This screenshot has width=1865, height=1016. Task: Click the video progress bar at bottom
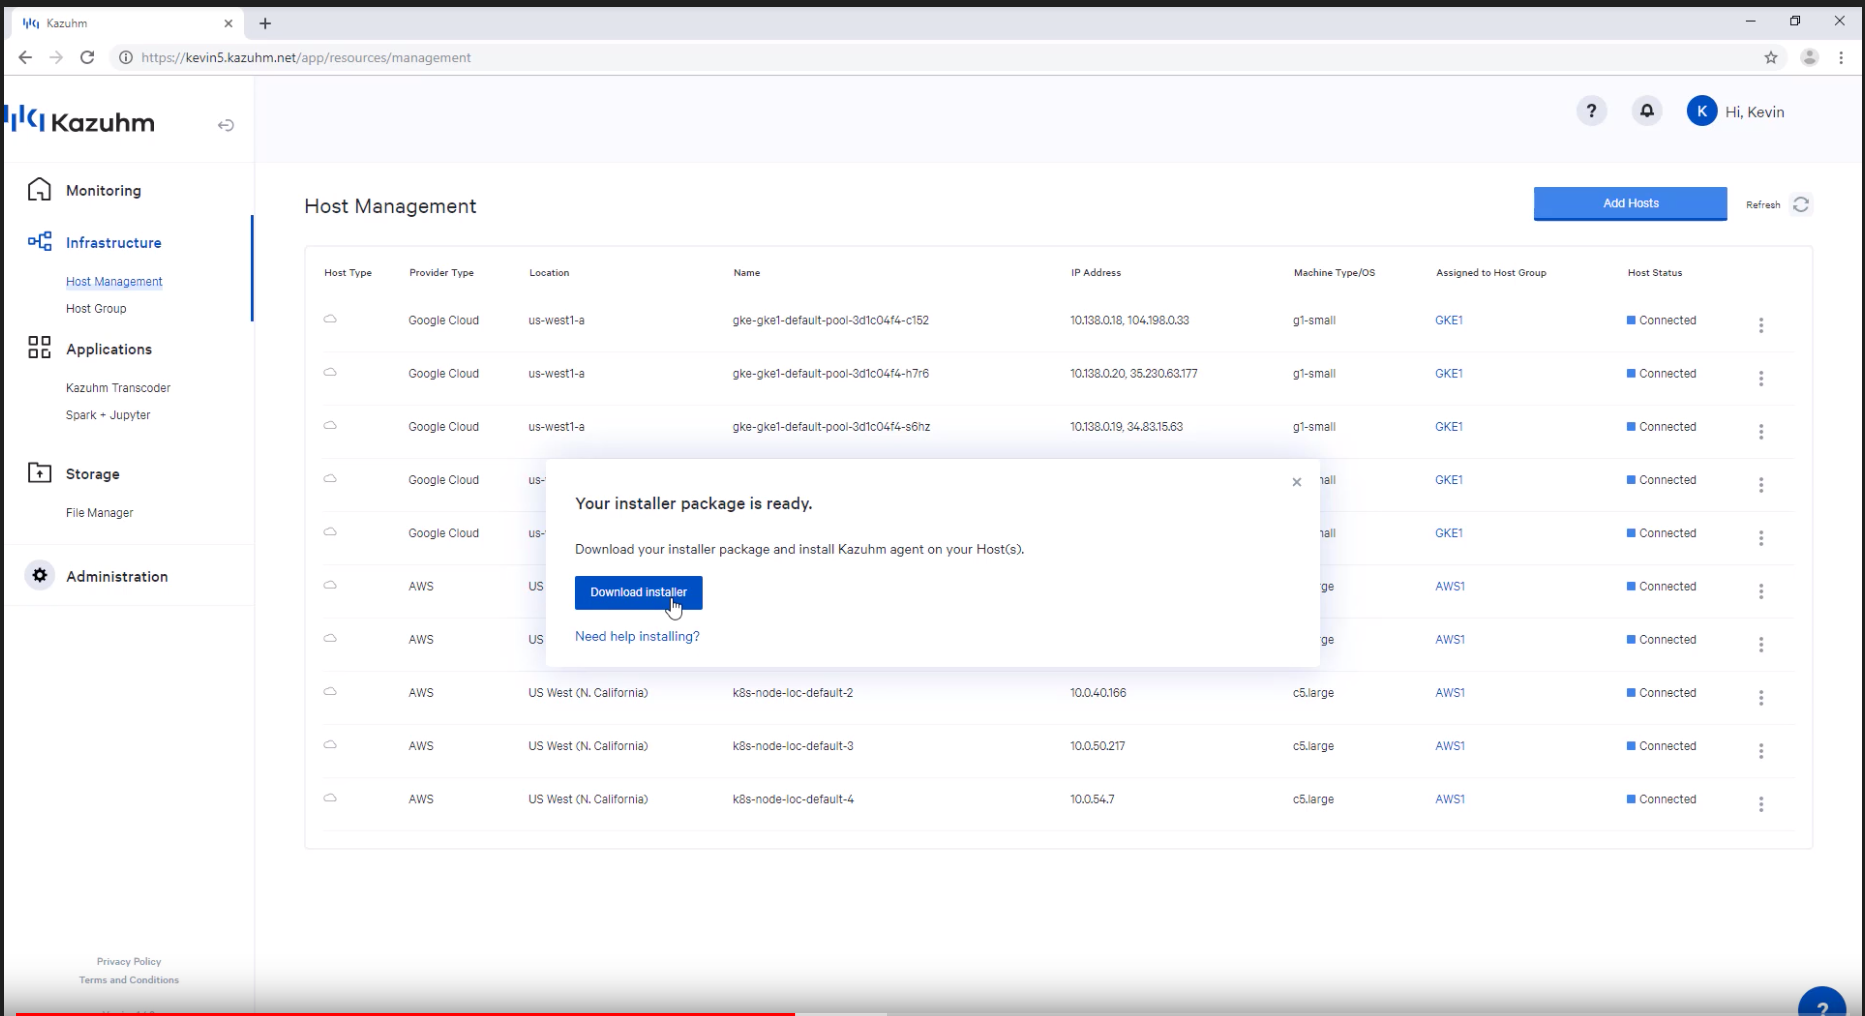[932, 1013]
